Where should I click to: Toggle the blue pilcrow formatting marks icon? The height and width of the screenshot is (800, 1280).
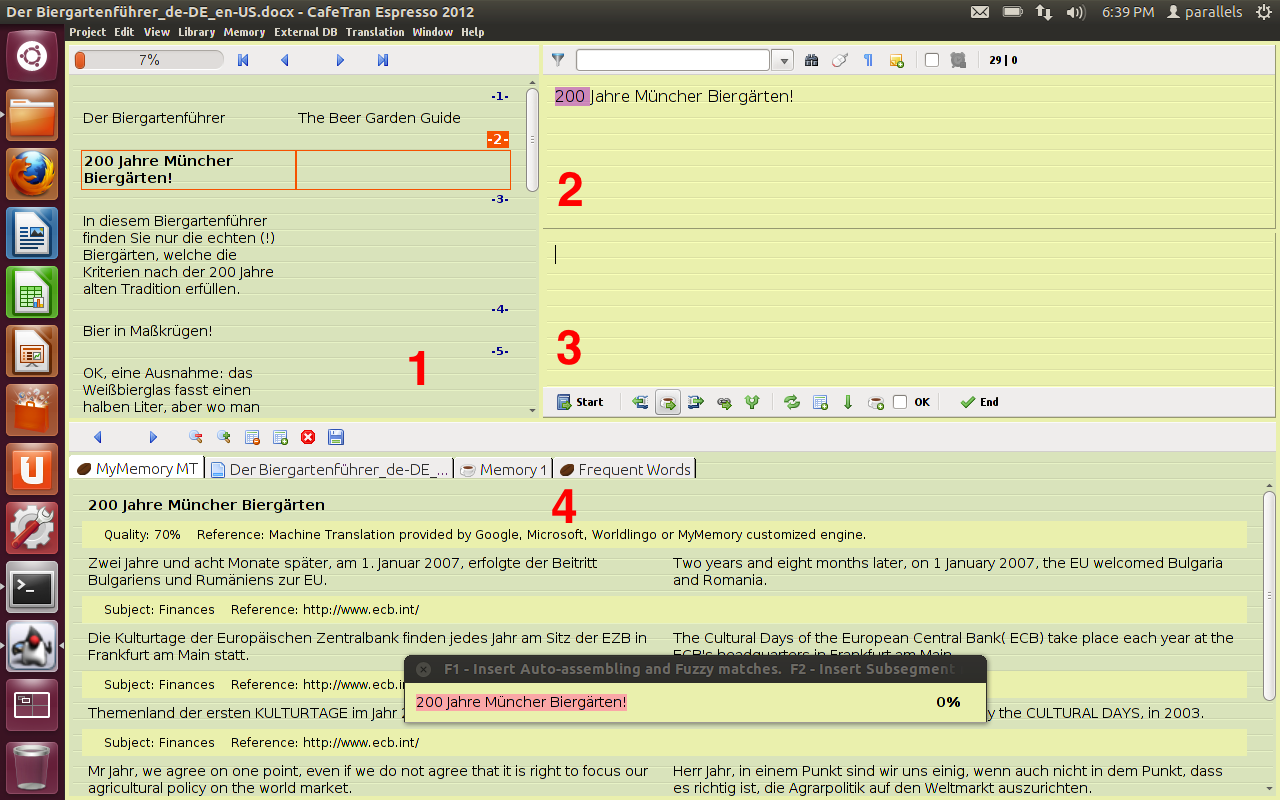pyautogui.click(x=868, y=60)
